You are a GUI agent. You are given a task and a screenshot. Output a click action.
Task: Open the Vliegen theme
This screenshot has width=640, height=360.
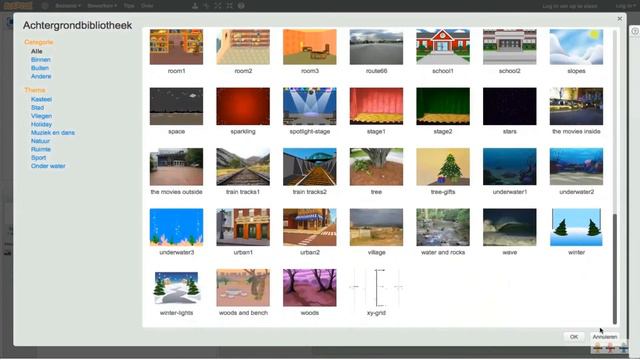coord(41,116)
